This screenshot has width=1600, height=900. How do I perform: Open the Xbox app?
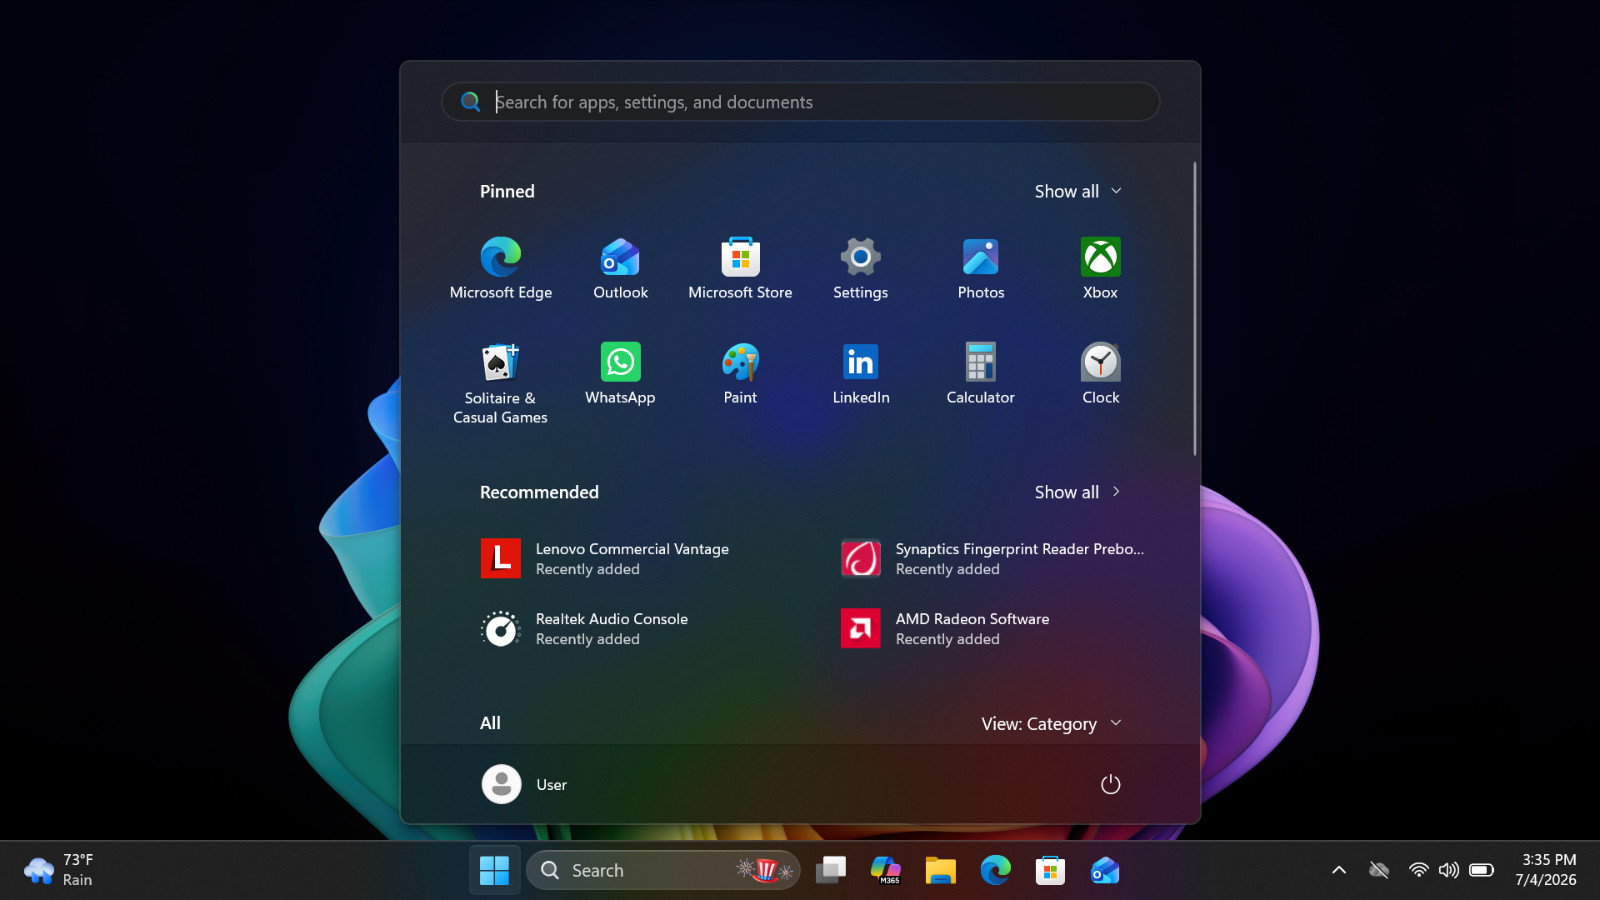point(1100,269)
